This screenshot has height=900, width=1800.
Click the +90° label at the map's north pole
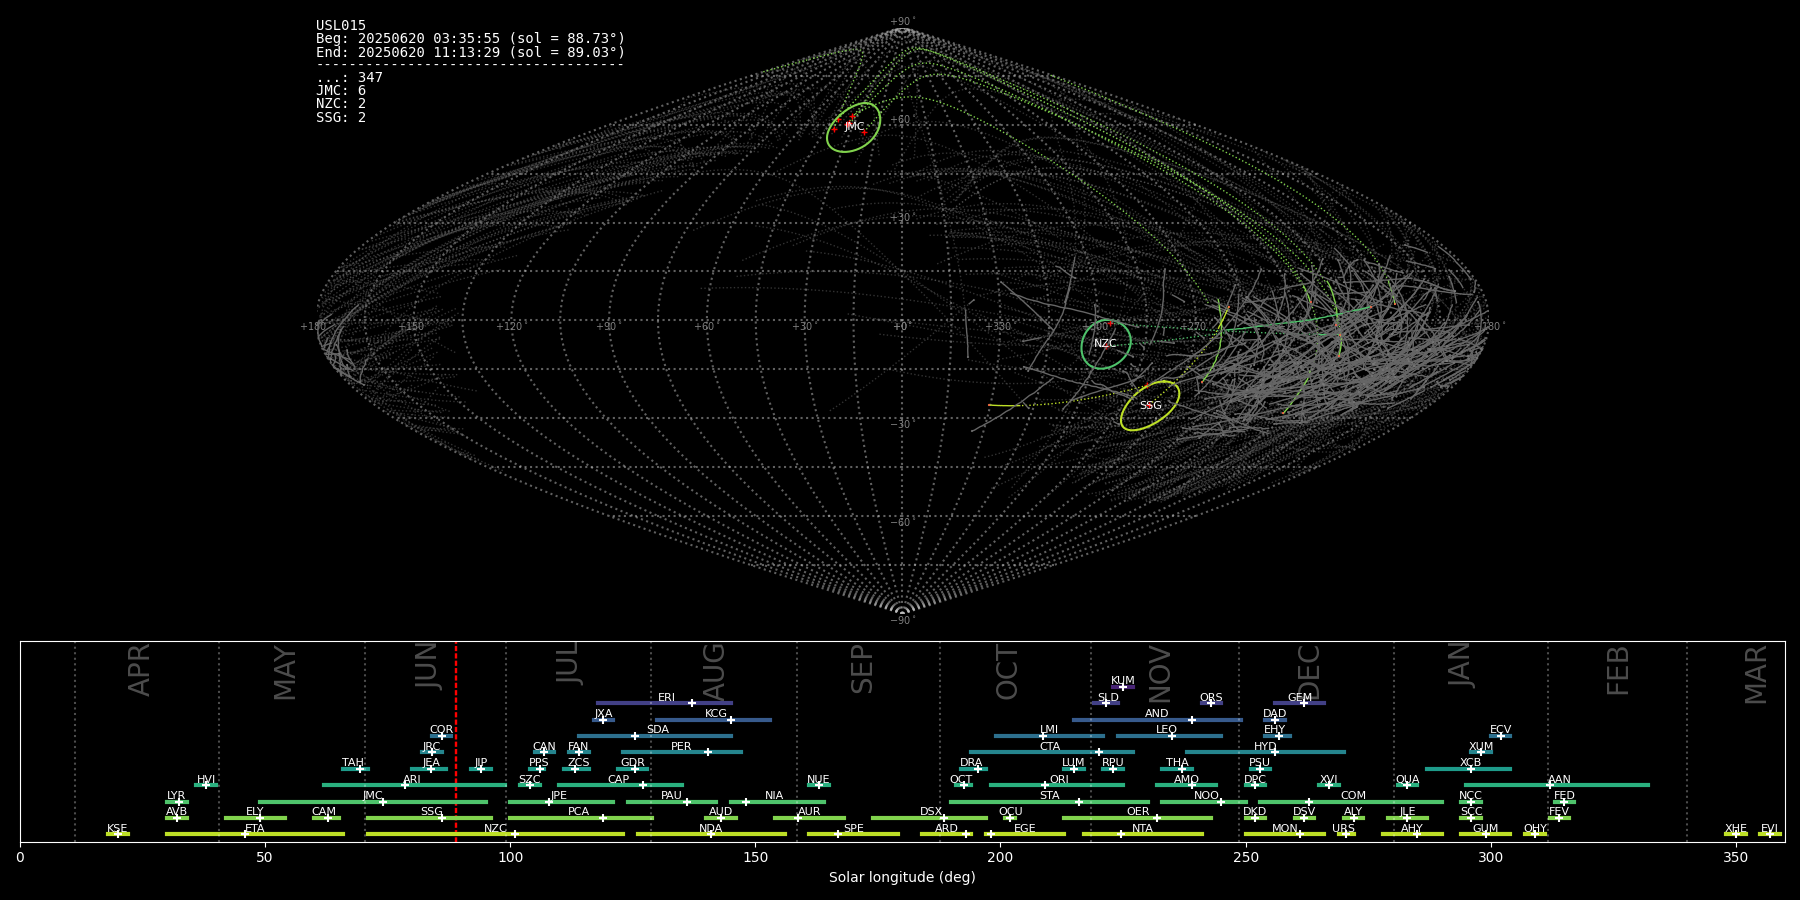point(902,22)
